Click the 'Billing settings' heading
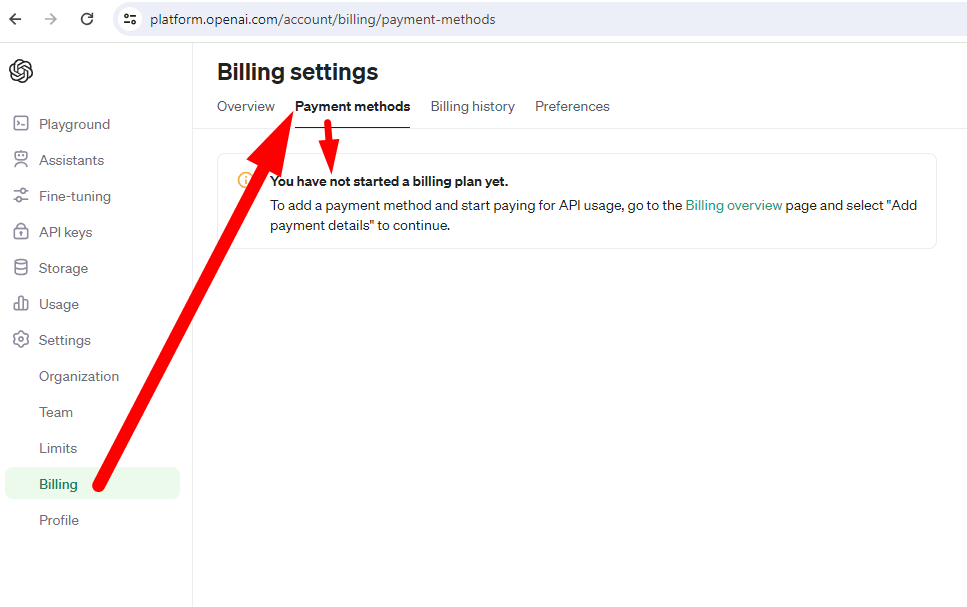 297,72
